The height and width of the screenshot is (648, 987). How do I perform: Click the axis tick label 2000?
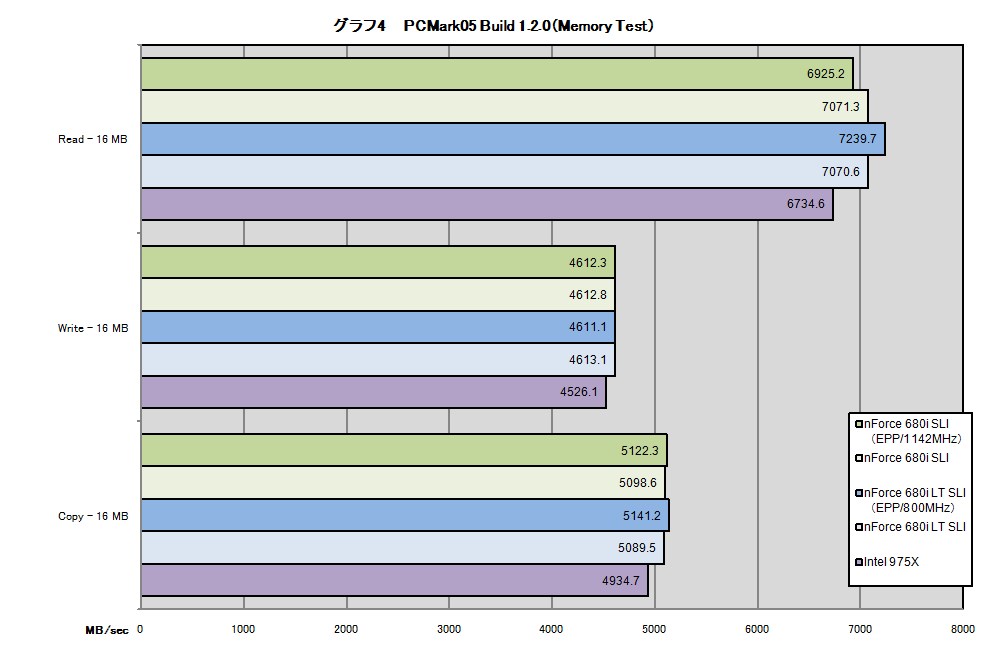pos(346,629)
